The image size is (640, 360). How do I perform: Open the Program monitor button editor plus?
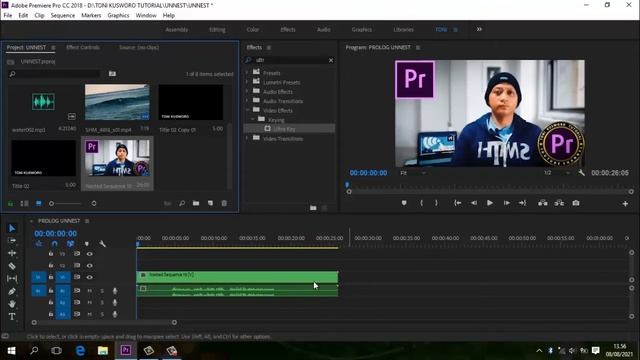(x=625, y=203)
